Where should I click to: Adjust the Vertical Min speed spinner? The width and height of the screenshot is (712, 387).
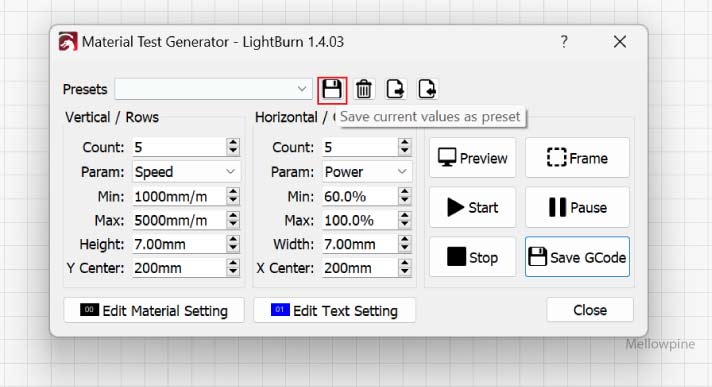pos(233,196)
